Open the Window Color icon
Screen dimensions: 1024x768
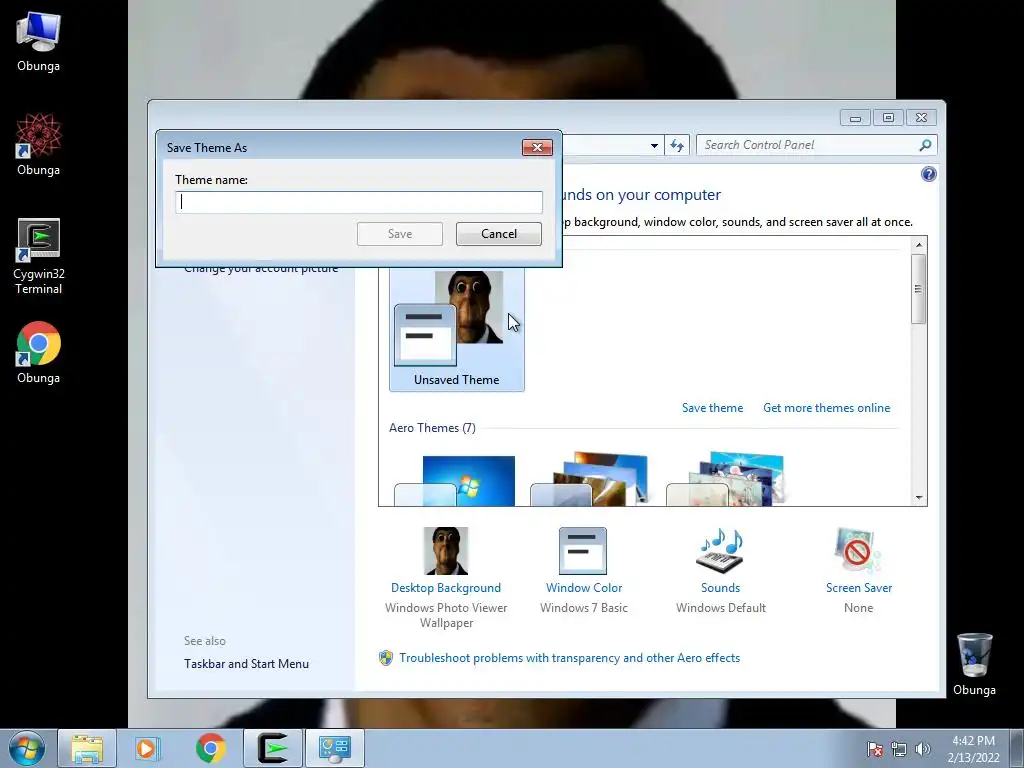(583, 551)
